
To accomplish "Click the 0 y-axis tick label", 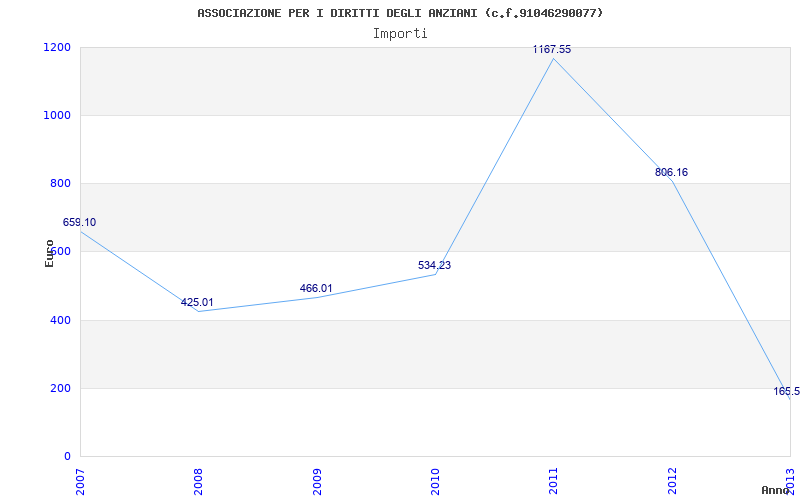I will pyautogui.click(x=66, y=456).
